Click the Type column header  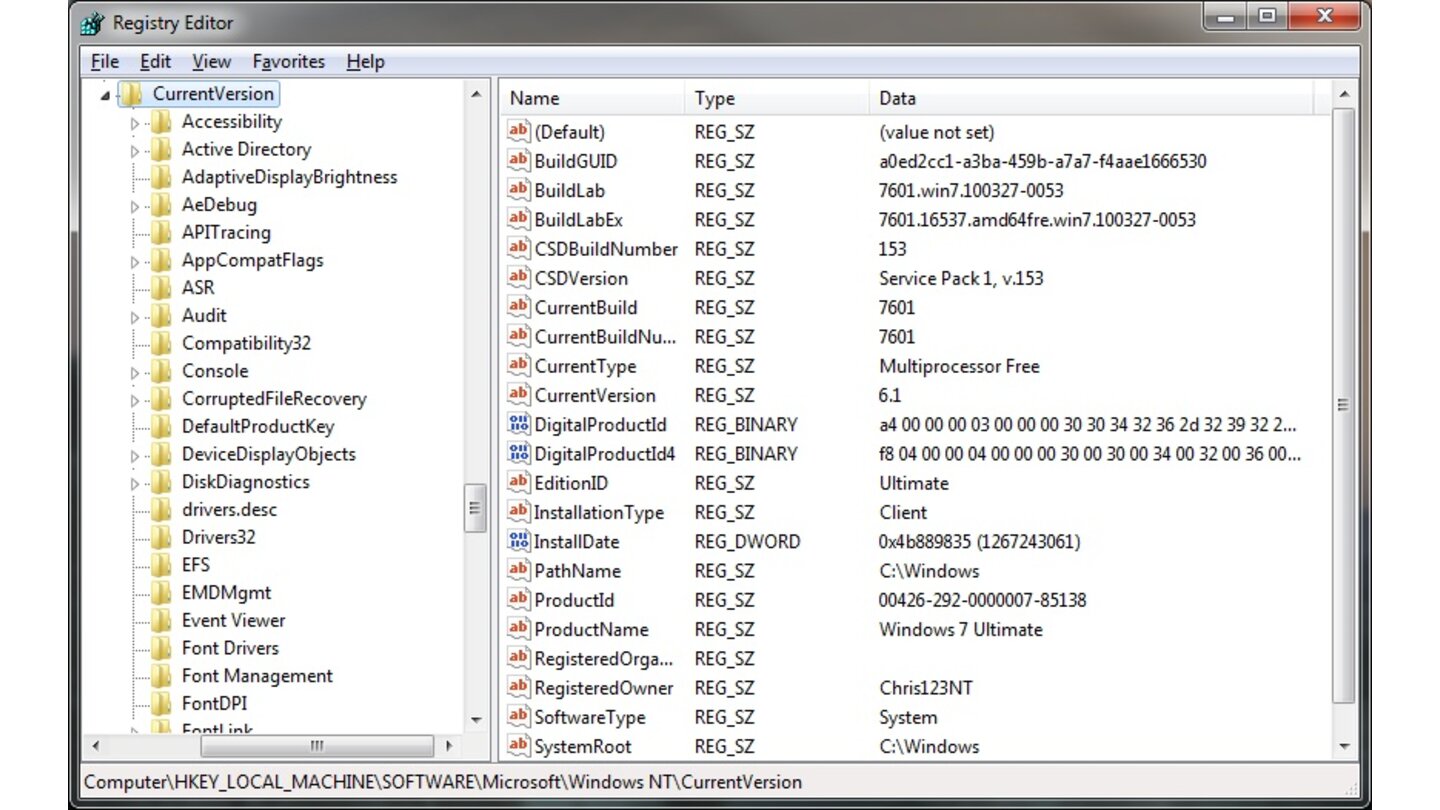[x=777, y=98]
